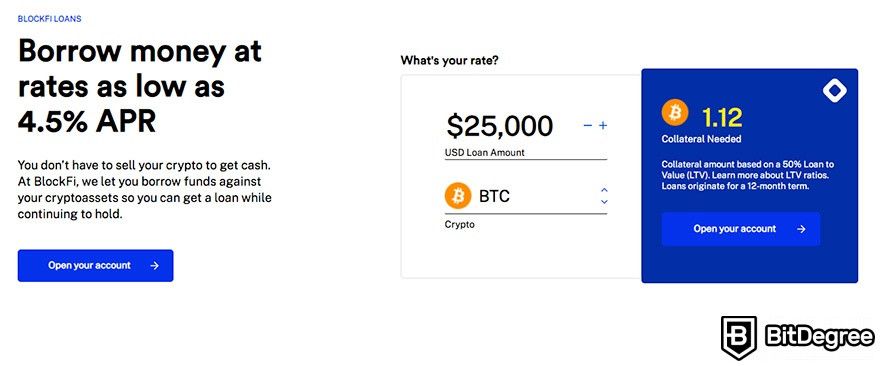Click the left Open your account button
Screen dimensions: 880x366
95,266
